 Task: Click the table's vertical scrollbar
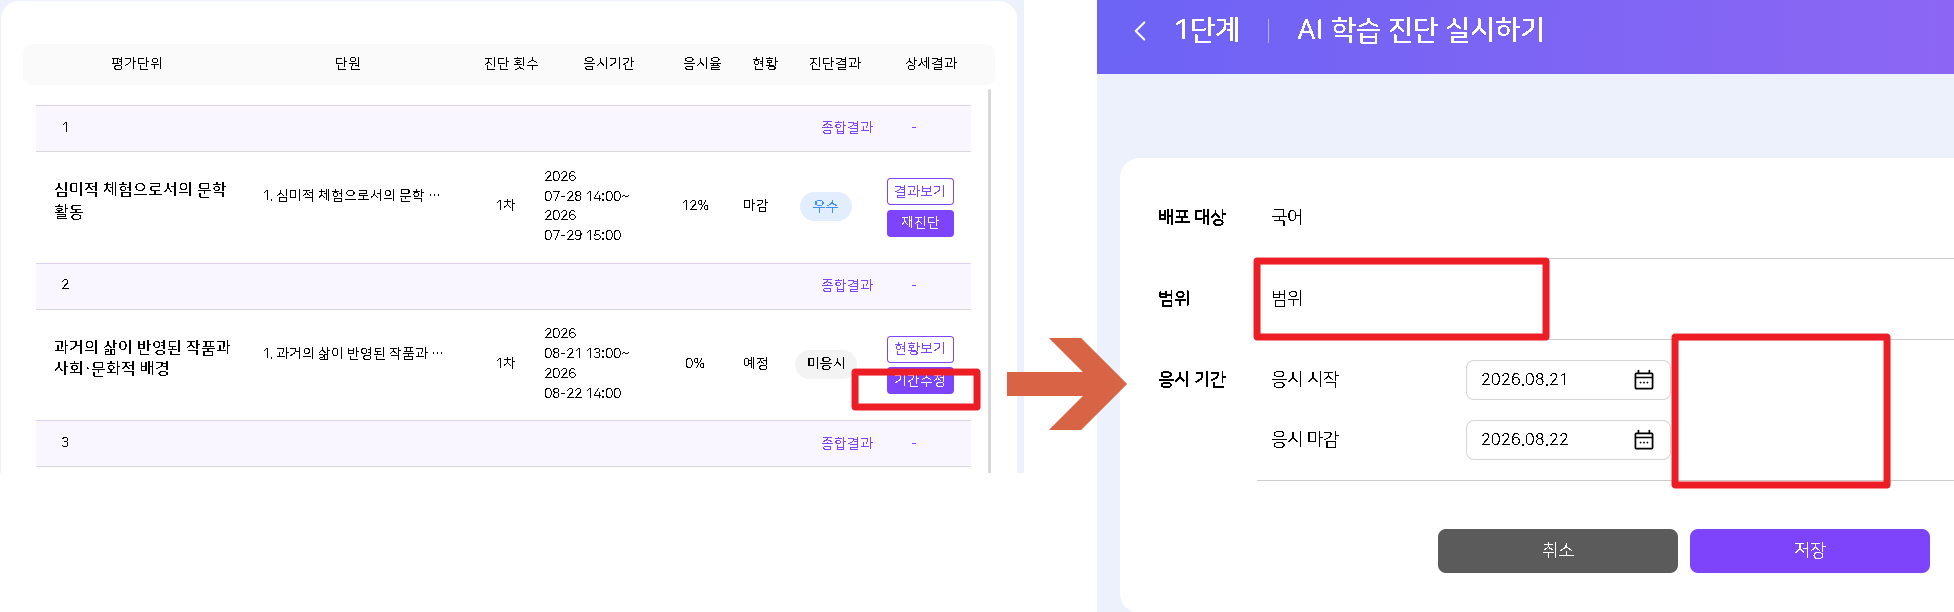coord(989,280)
